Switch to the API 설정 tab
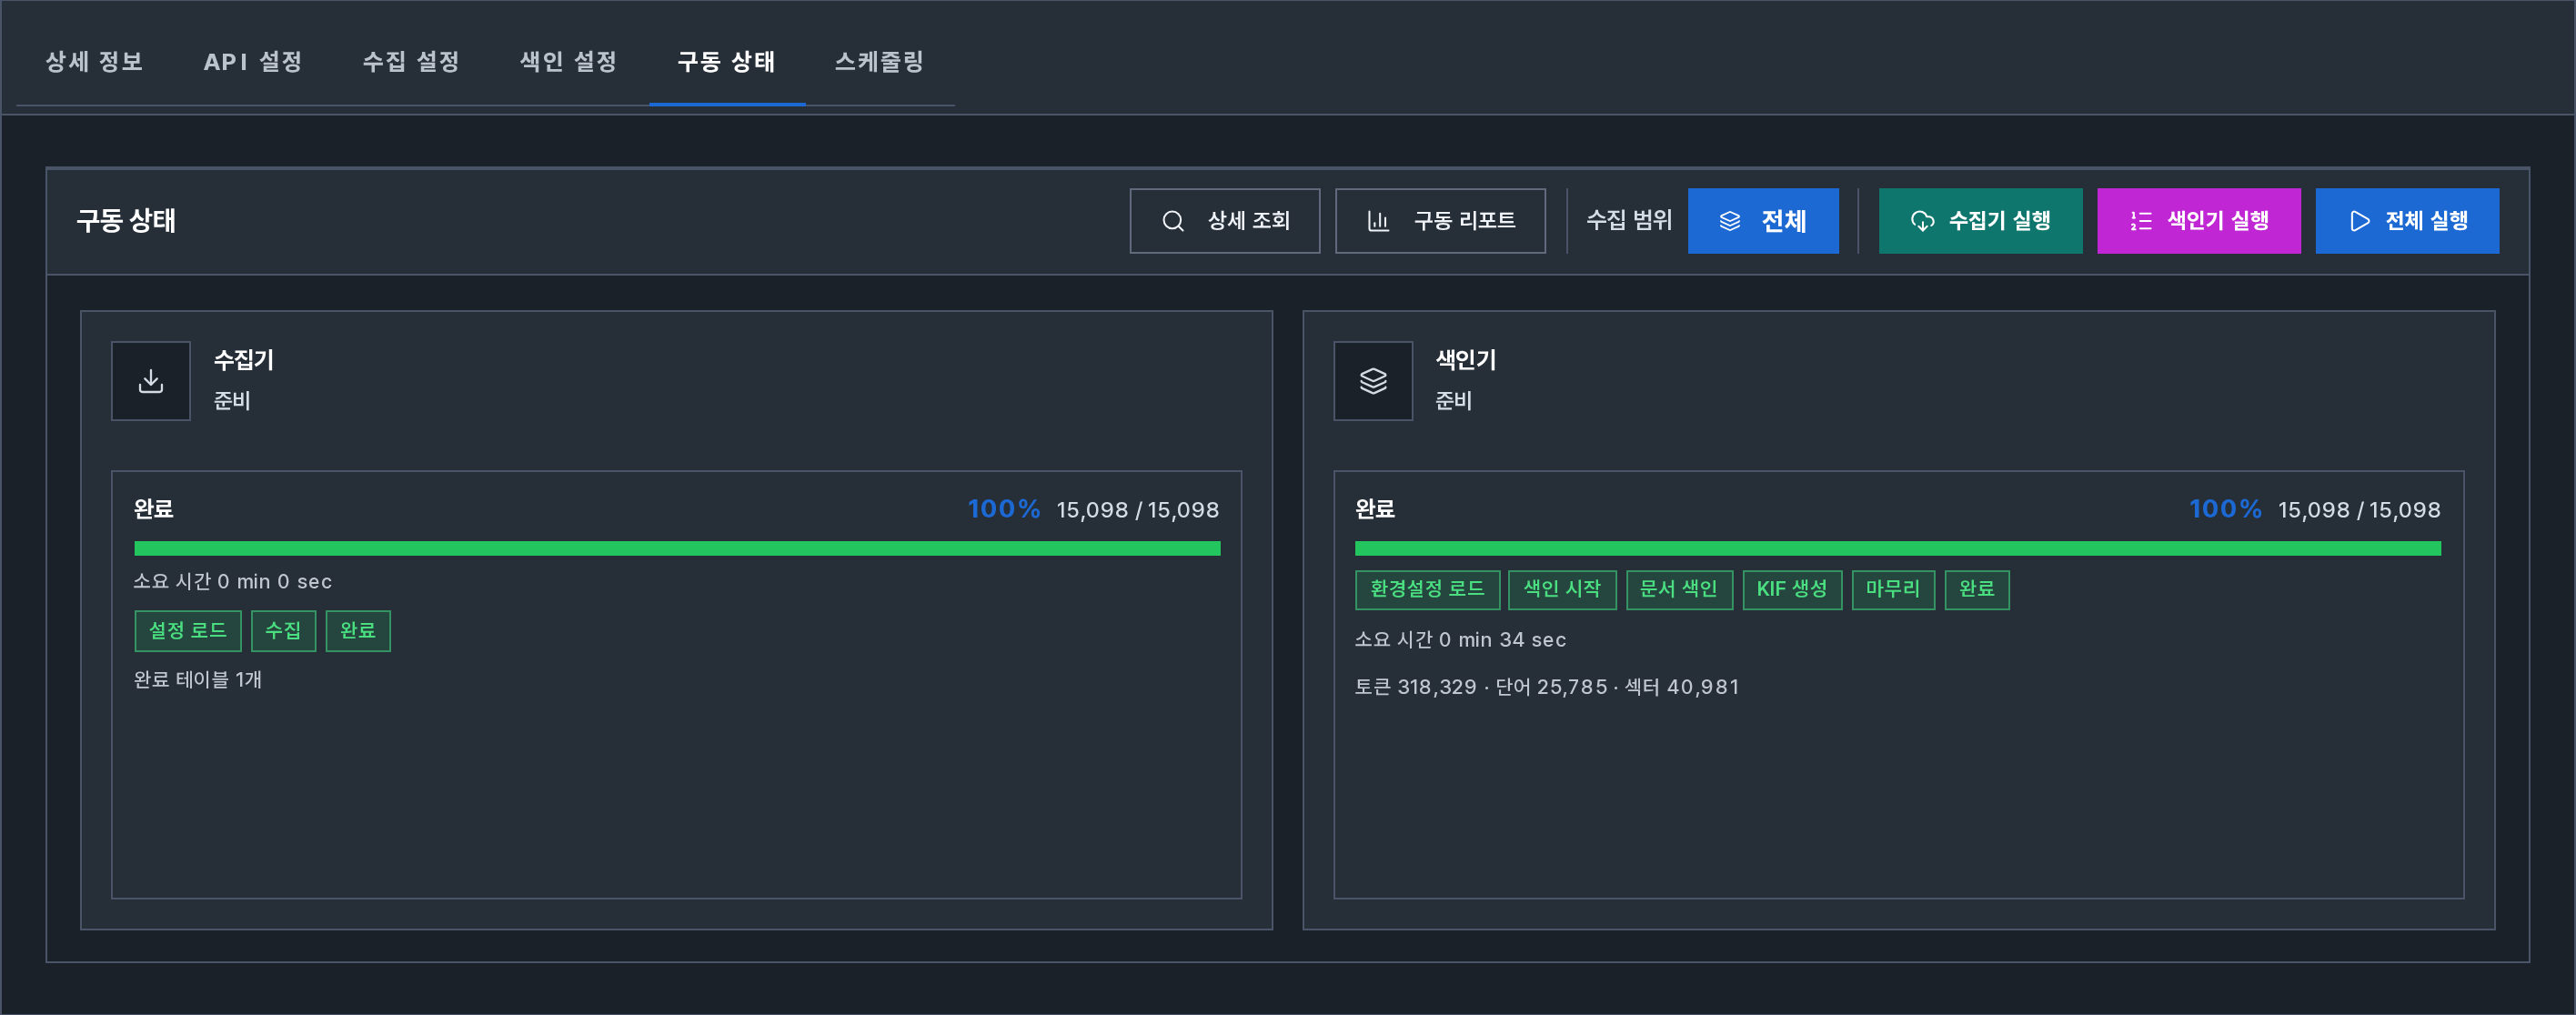This screenshot has width=2576, height=1015. pos(253,62)
